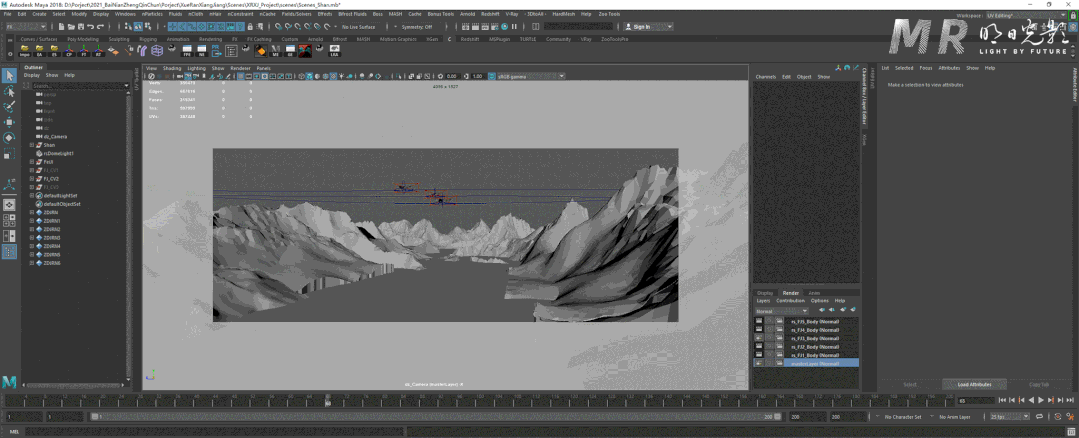The width and height of the screenshot is (1079, 438).
Task: Switch to the Display layer tab
Action: [765, 293]
